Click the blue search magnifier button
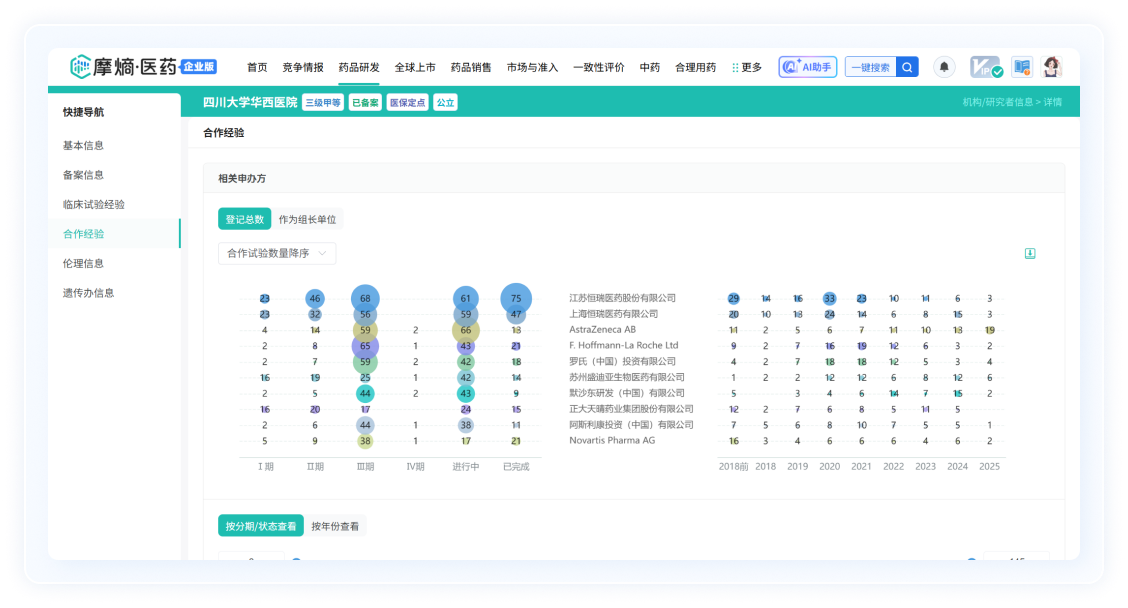 click(x=907, y=67)
